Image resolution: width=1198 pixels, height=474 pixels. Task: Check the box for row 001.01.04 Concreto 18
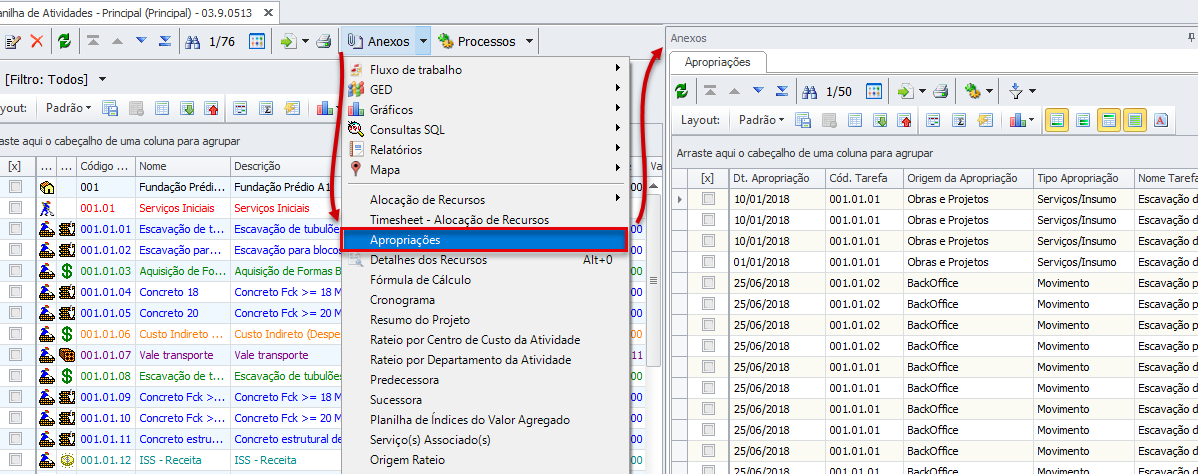[x=15, y=292]
